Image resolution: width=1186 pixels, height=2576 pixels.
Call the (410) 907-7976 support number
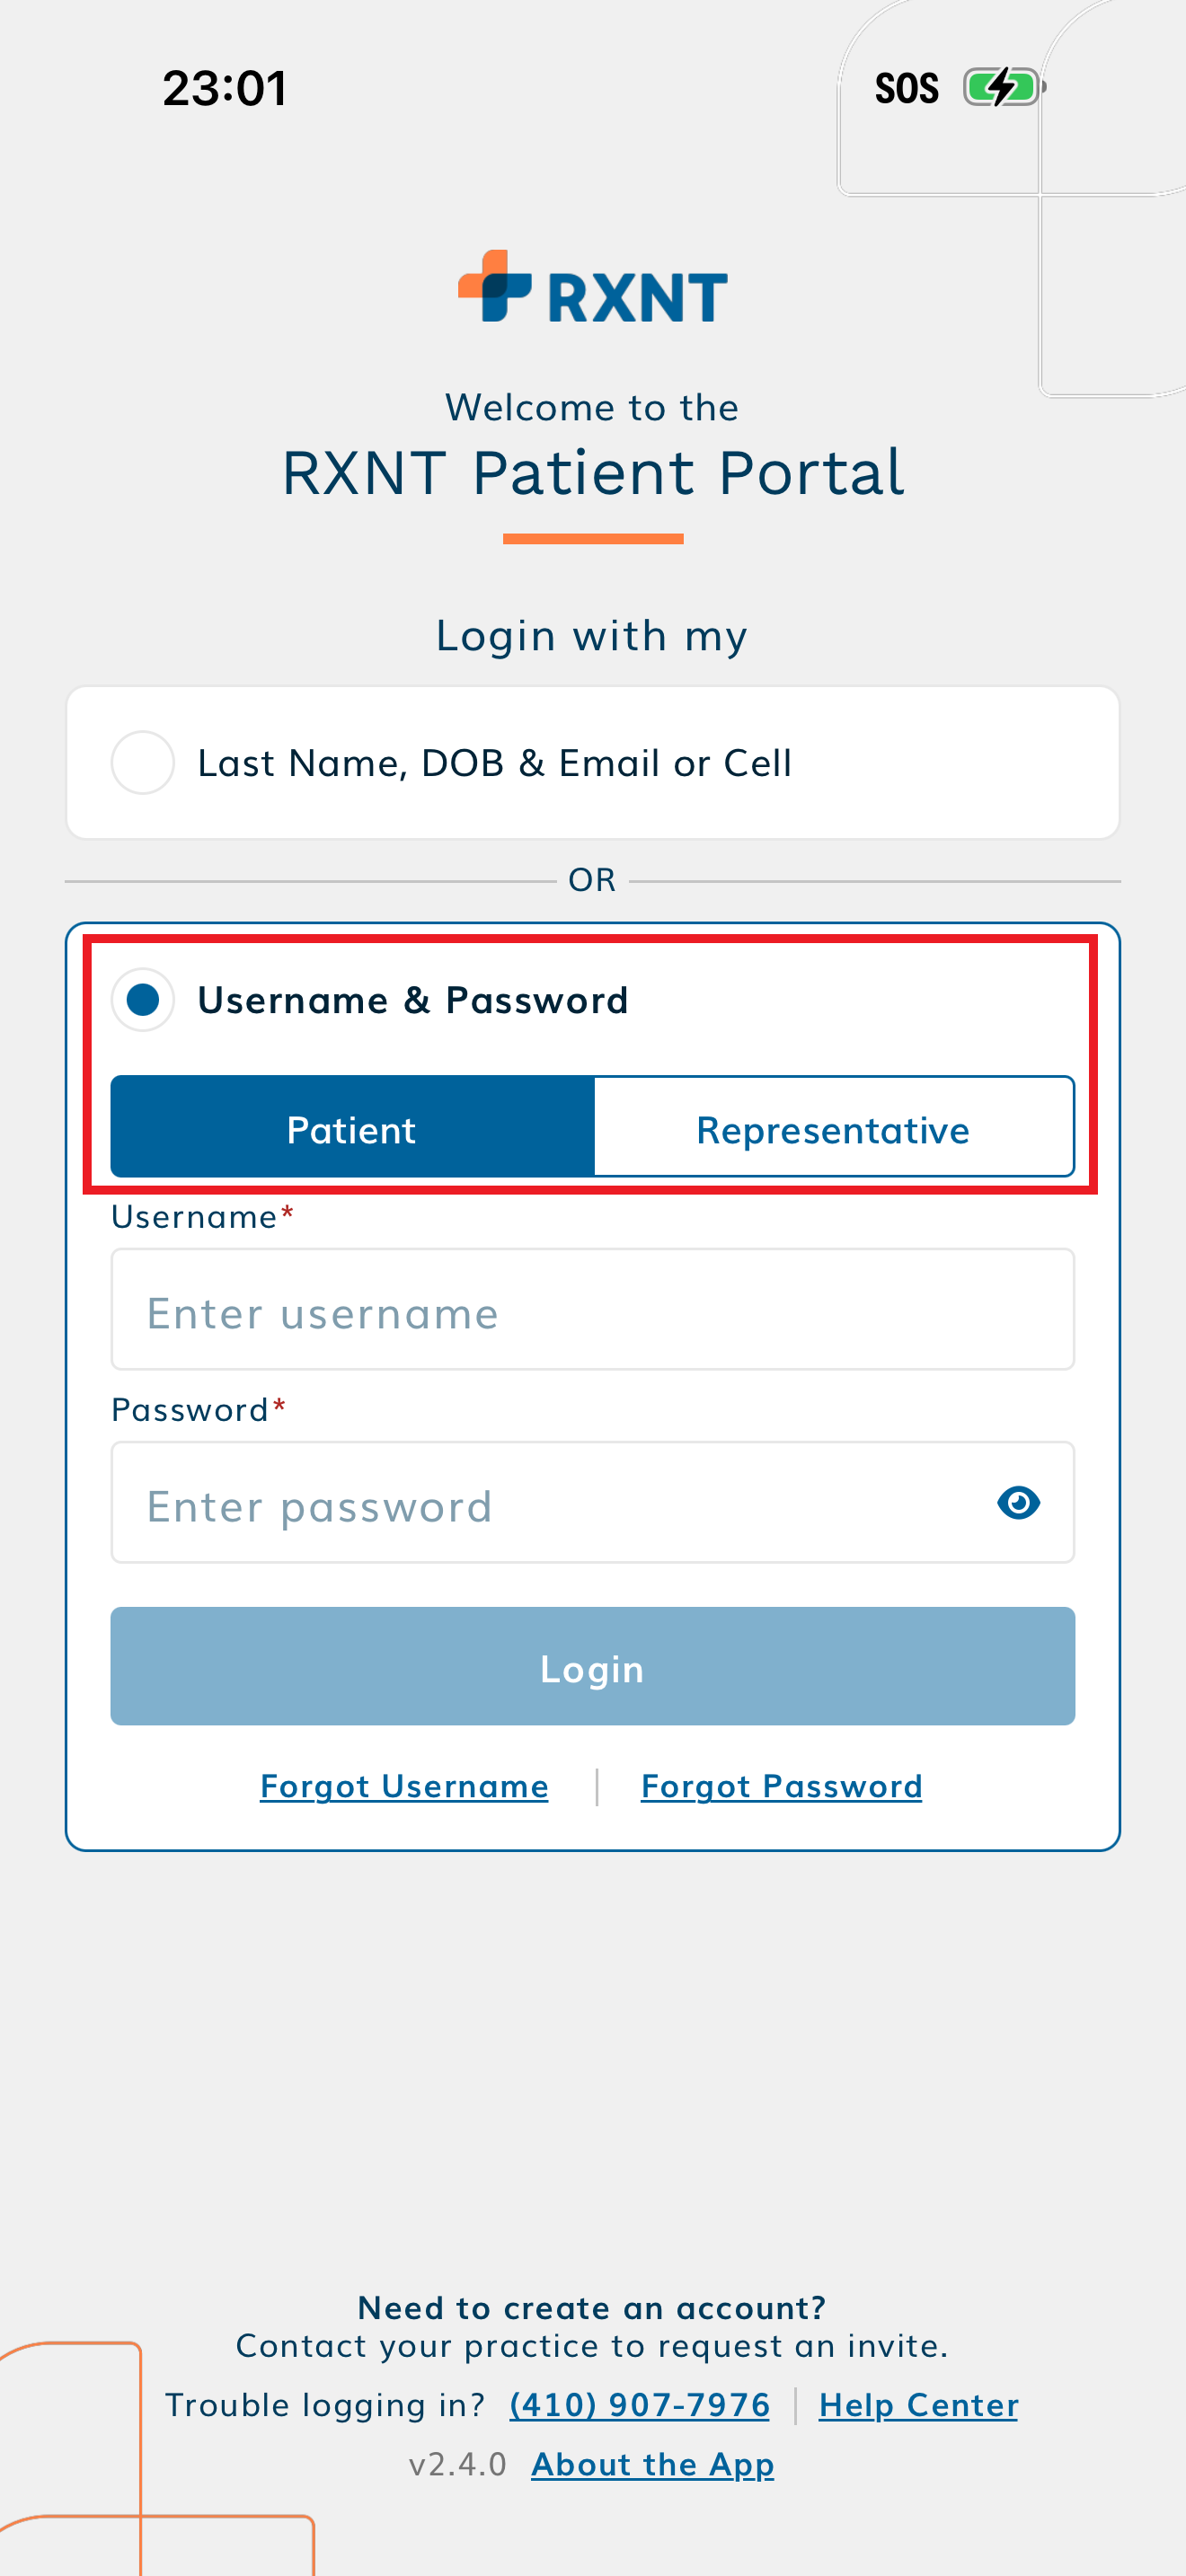click(x=639, y=2404)
